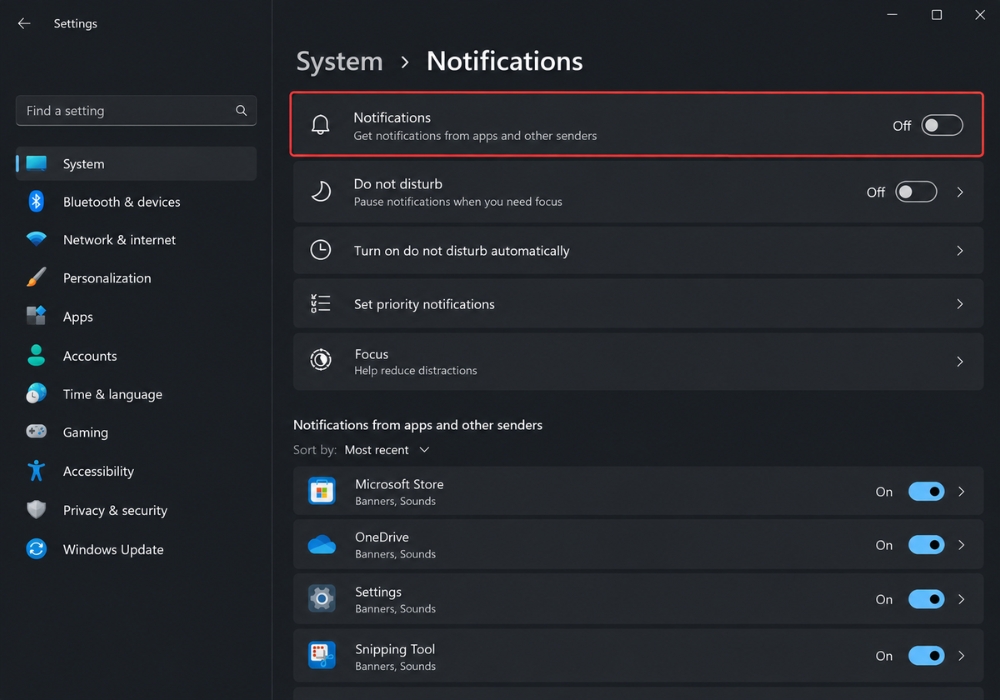This screenshot has height=700, width=1000.
Task: Expand the Do not disturb chevron
Action: [960, 192]
